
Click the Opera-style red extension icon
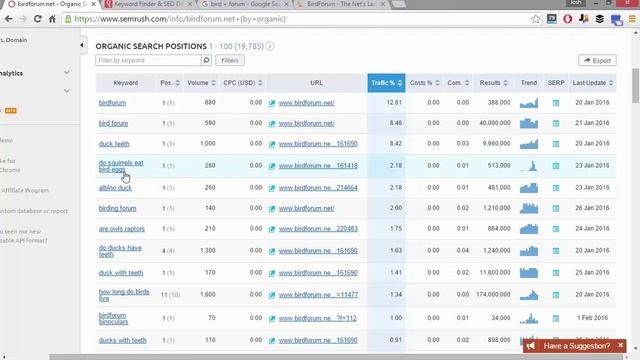click(567, 19)
